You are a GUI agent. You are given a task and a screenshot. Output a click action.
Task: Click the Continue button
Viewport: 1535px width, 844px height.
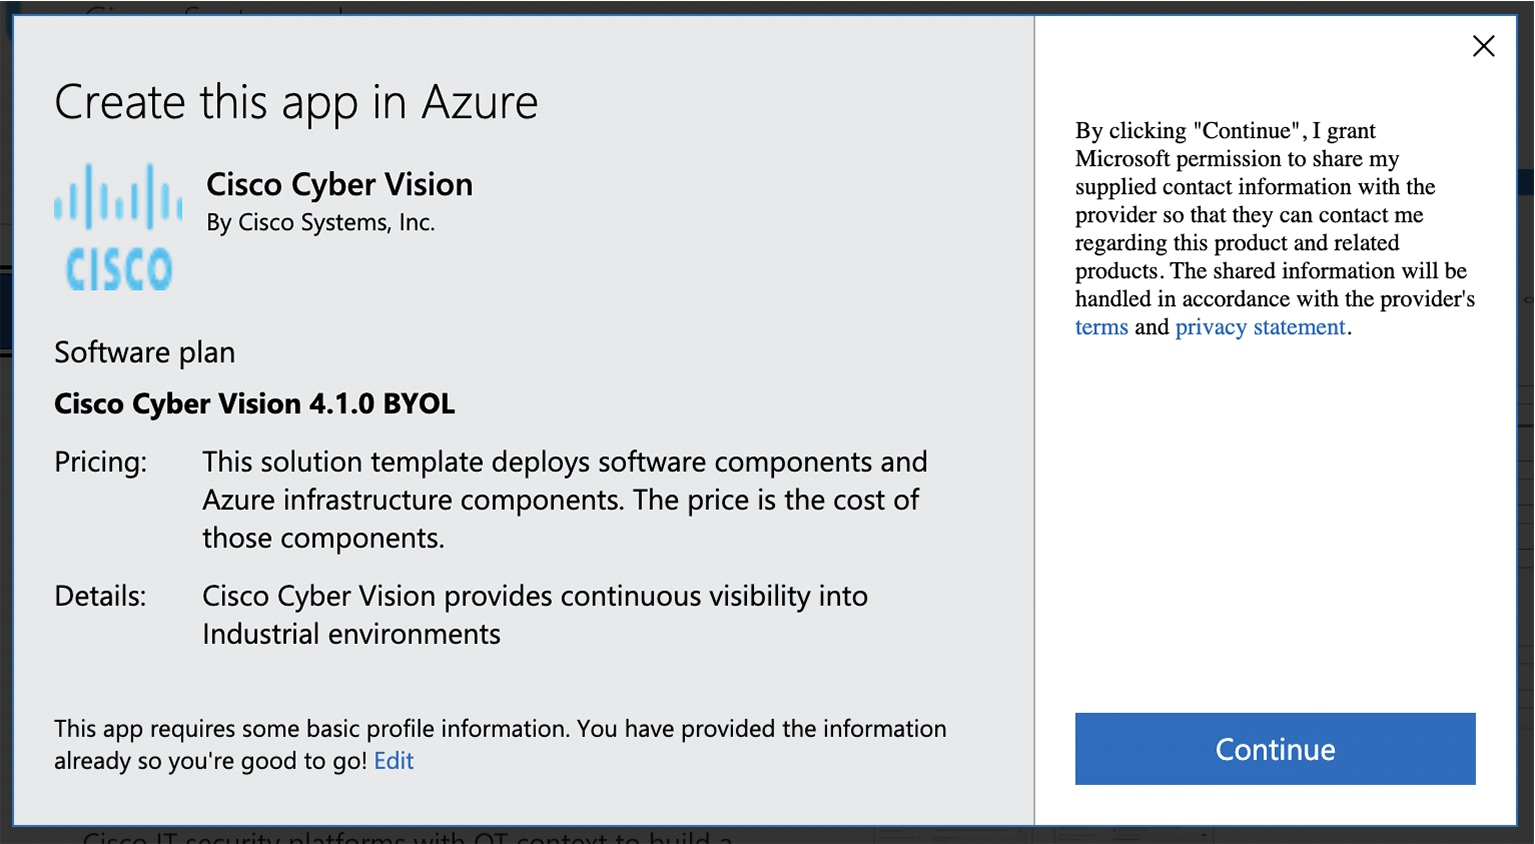(1274, 748)
